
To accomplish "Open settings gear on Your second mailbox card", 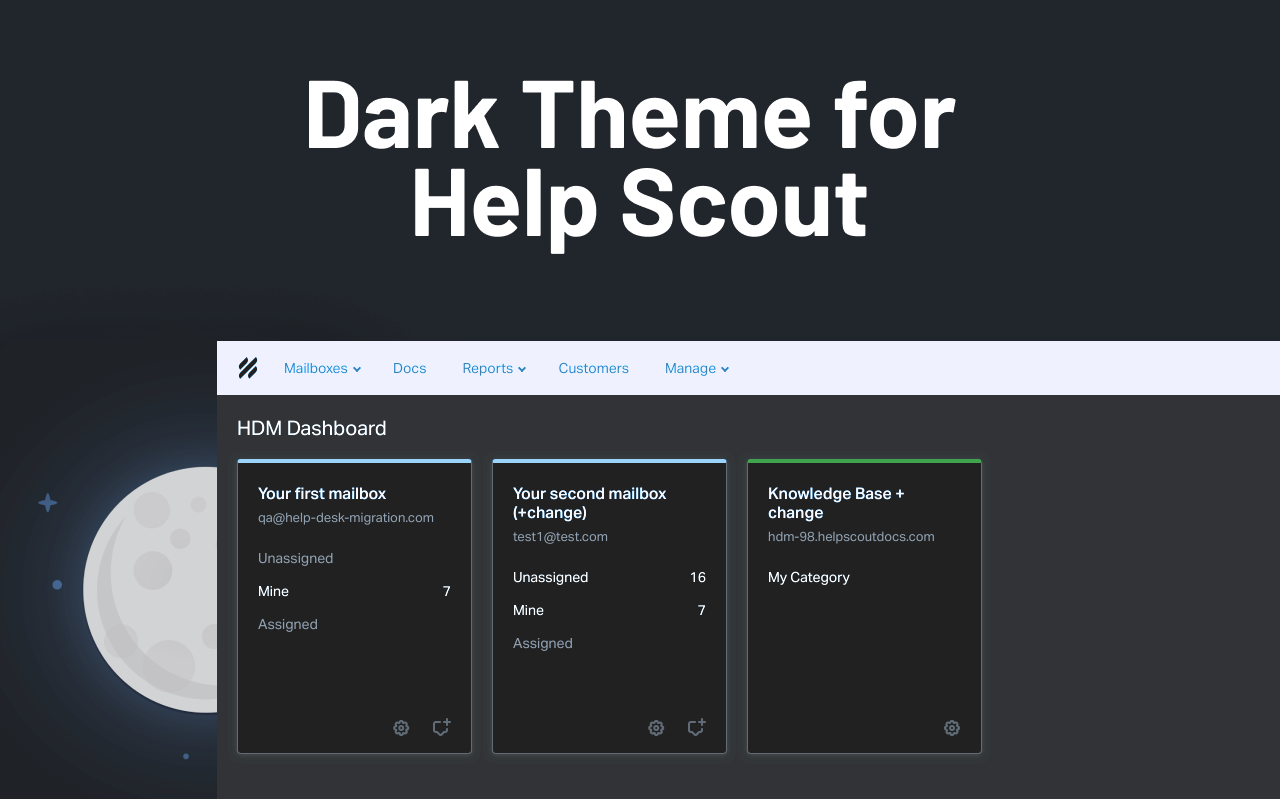I will (x=656, y=728).
